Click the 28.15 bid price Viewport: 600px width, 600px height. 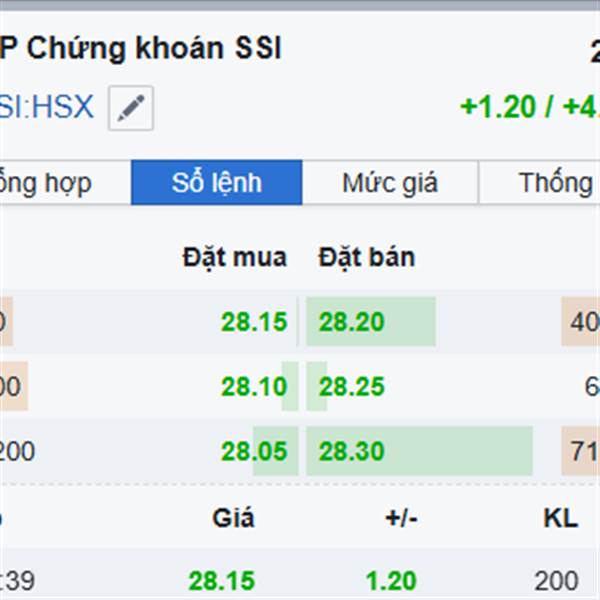pos(254,322)
